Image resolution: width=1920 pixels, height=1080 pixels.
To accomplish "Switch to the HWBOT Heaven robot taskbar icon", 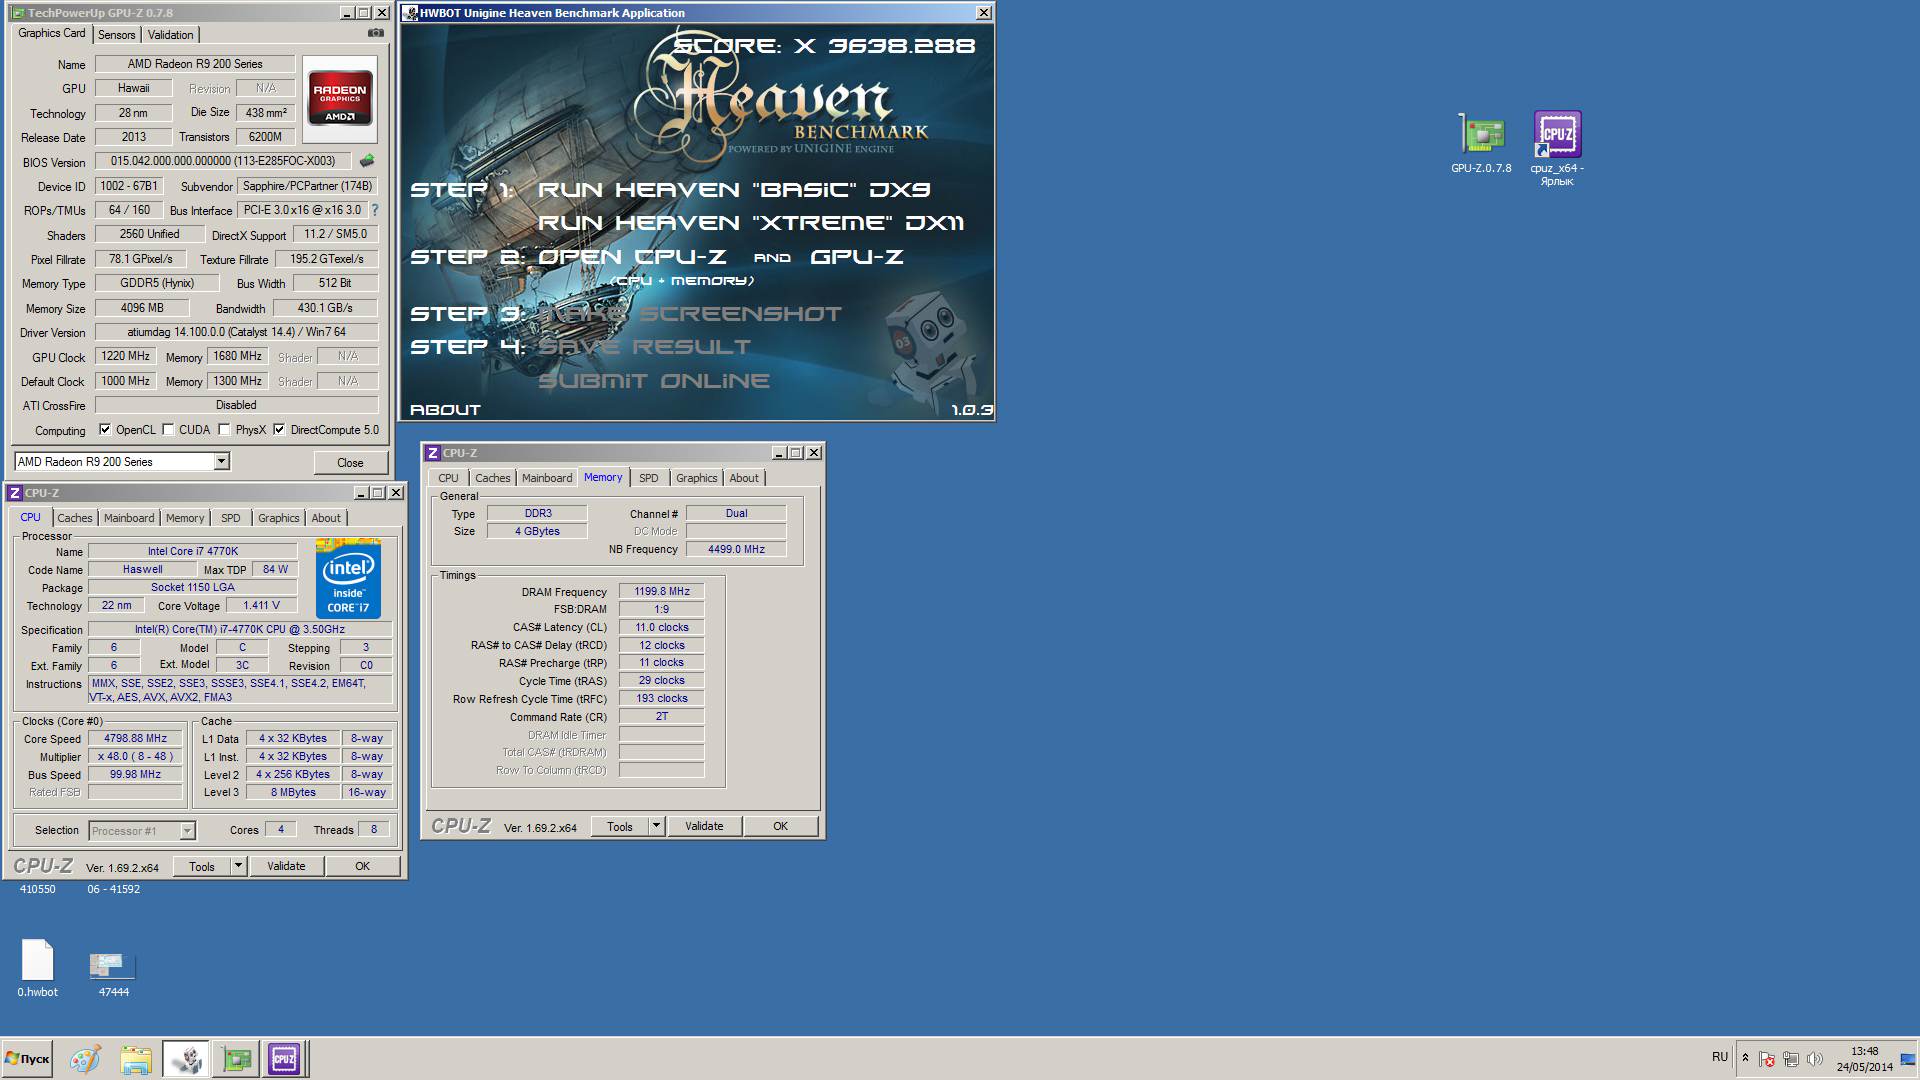I will coord(186,1058).
